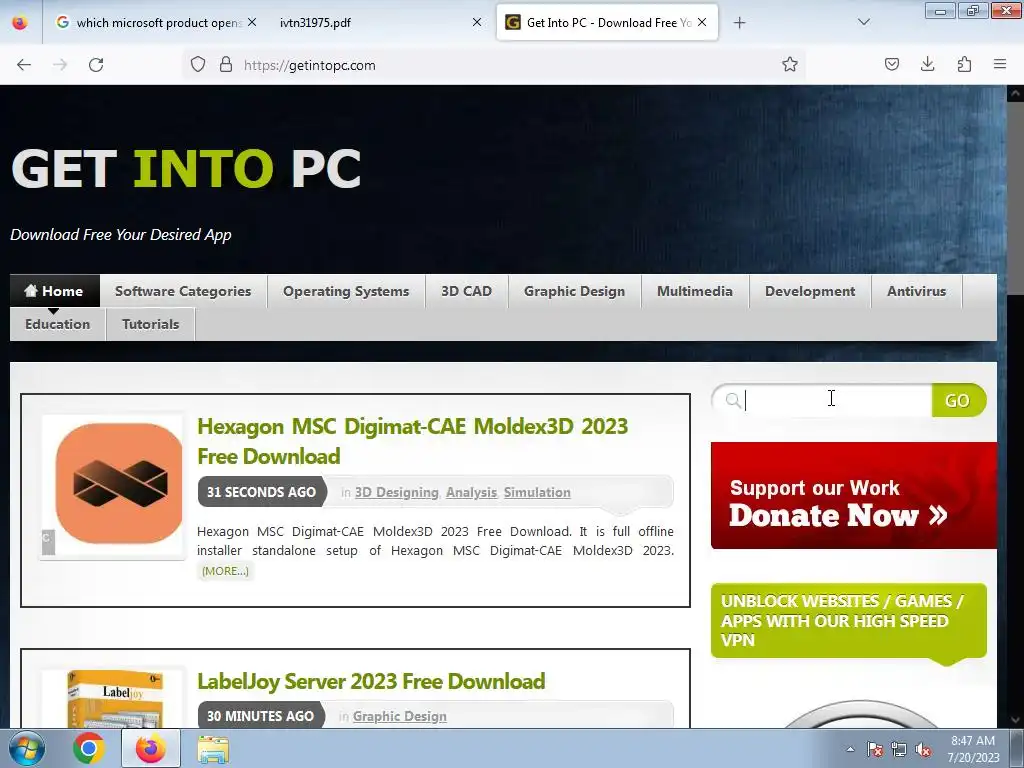Click the Unblock Websites VPN banner
The image size is (1024, 768).
(x=848, y=620)
